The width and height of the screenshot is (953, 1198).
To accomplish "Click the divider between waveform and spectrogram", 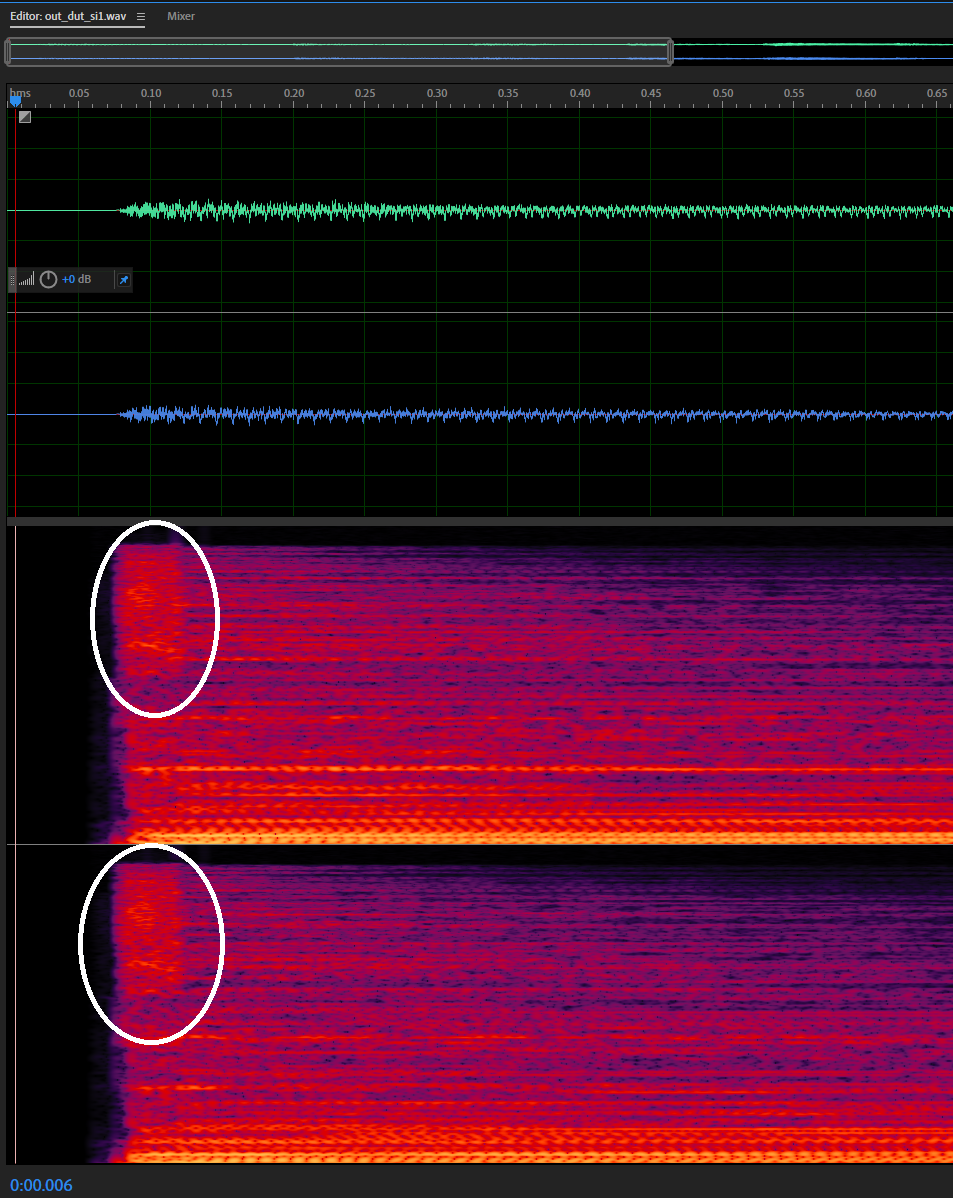I will point(480,521).
